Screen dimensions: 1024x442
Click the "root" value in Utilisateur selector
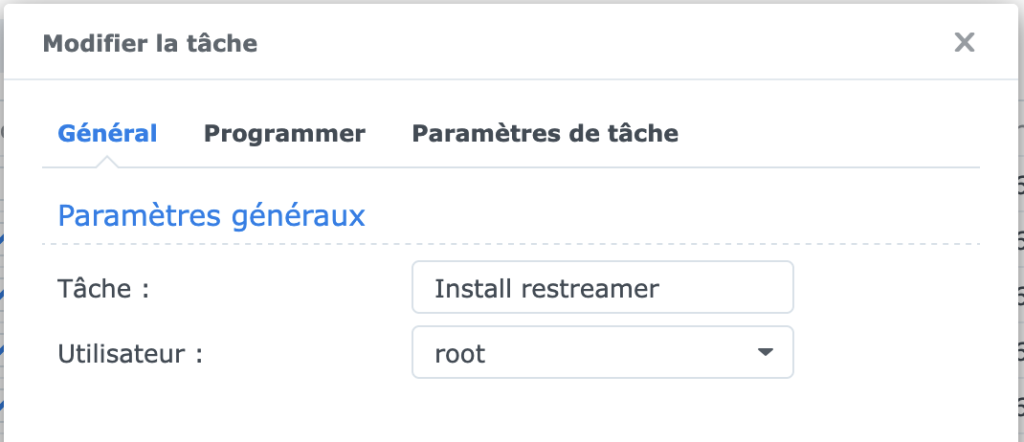click(x=460, y=353)
